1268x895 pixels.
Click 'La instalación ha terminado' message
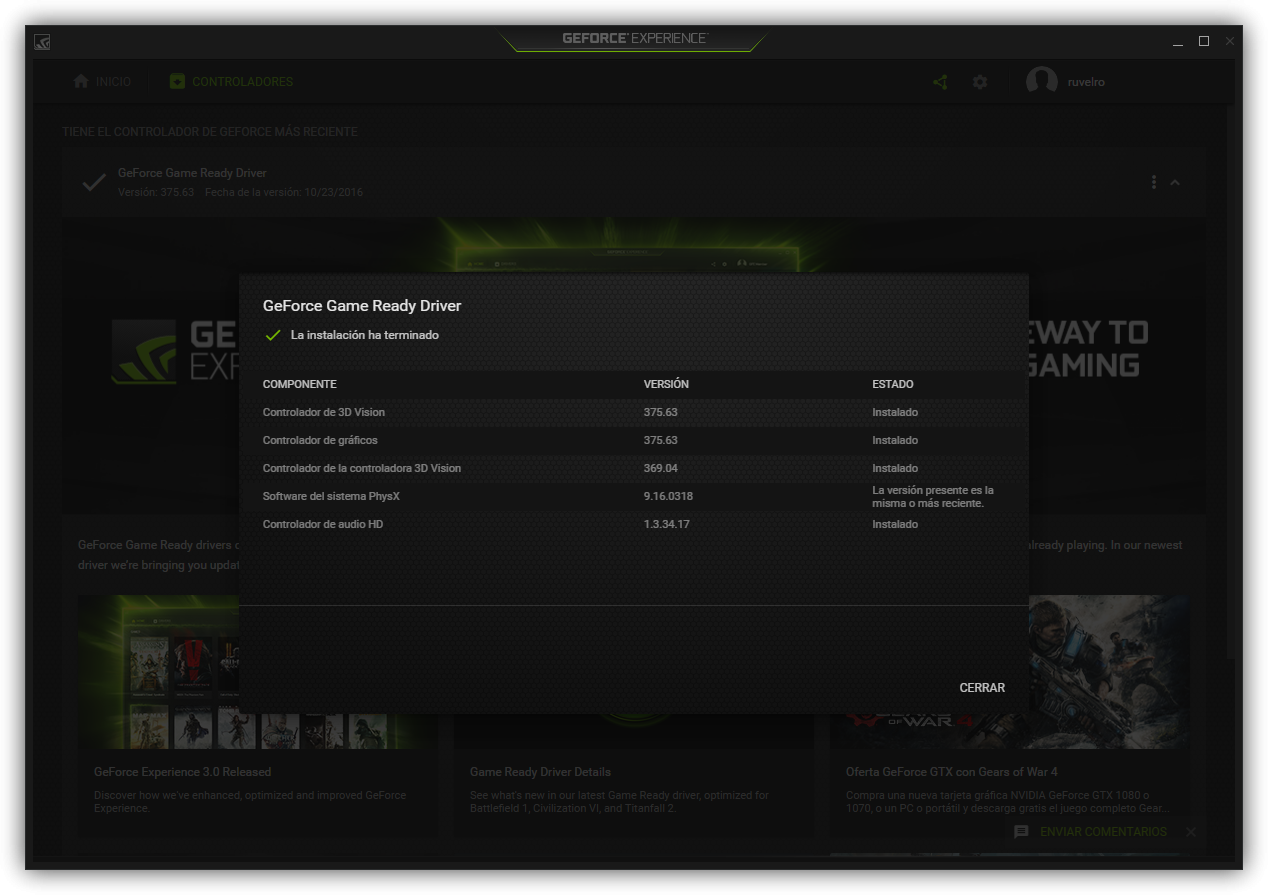pos(365,335)
